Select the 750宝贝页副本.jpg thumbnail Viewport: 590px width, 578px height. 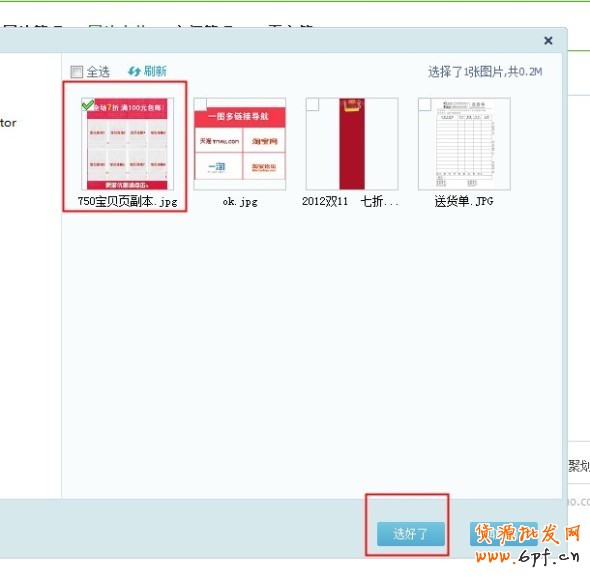[x=127, y=144]
